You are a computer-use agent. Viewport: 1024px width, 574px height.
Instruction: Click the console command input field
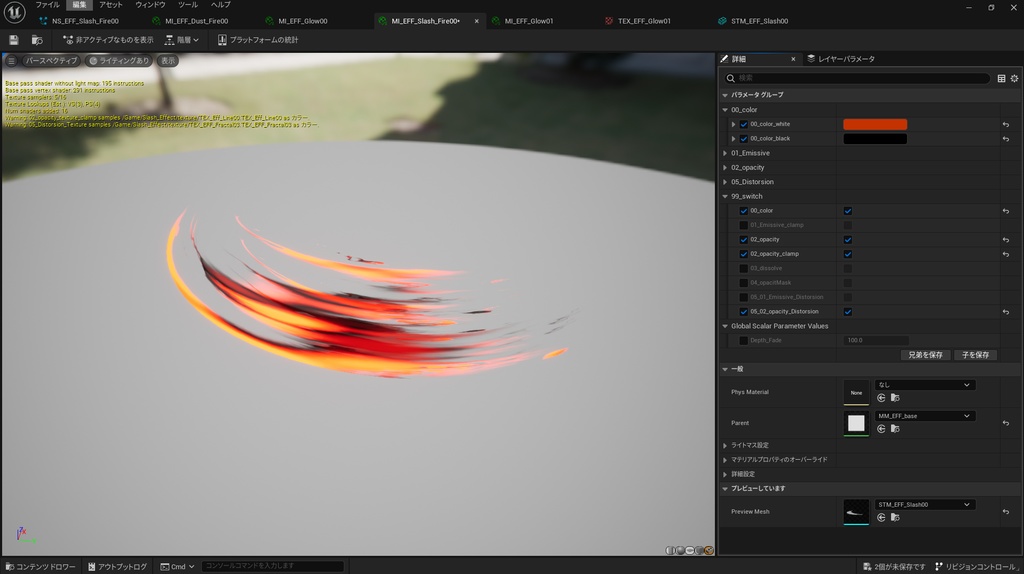(x=272, y=566)
